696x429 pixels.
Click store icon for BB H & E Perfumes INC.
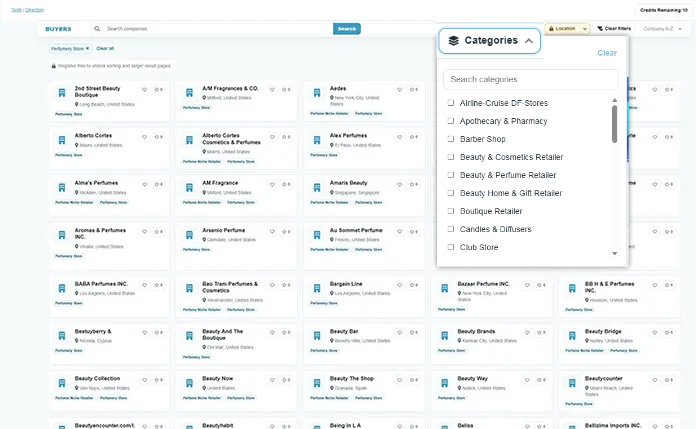[x=572, y=288]
